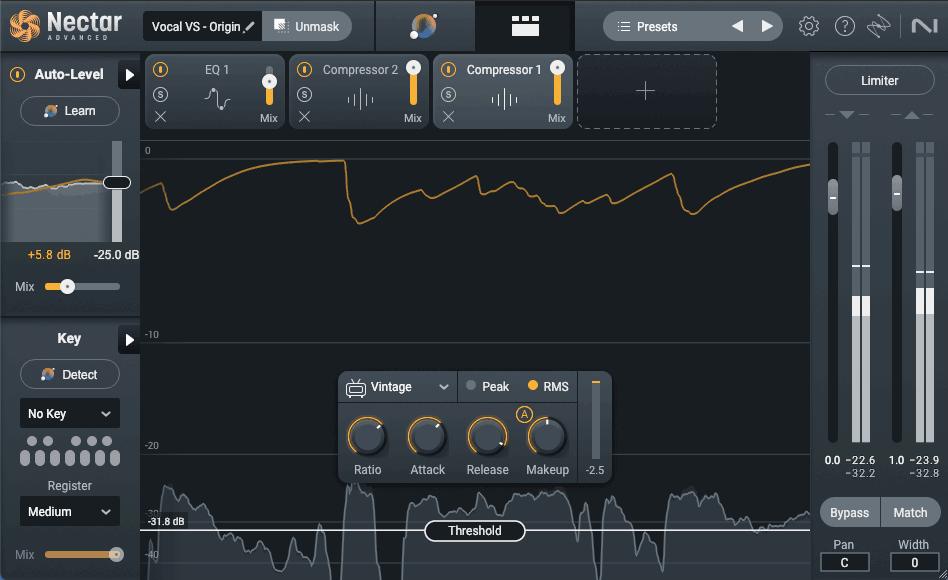Open the Vocal Assistant orb view

coord(424,26)
